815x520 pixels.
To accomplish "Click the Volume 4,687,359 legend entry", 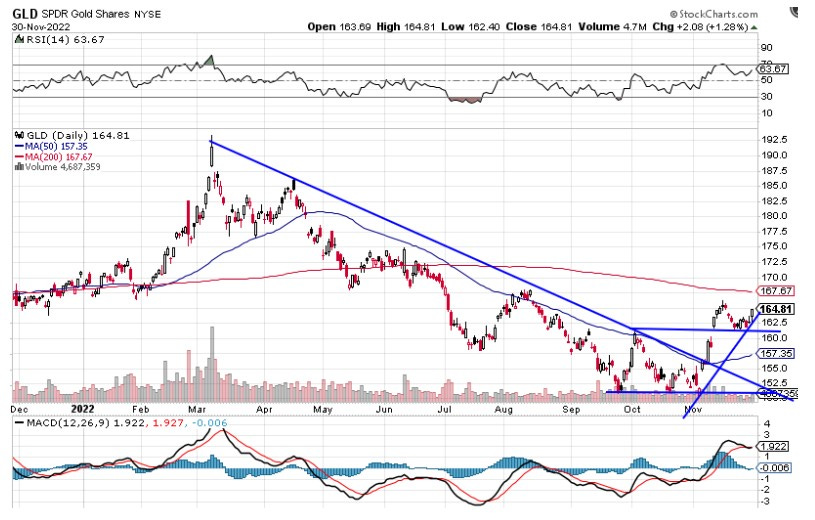I will point(62,166).
